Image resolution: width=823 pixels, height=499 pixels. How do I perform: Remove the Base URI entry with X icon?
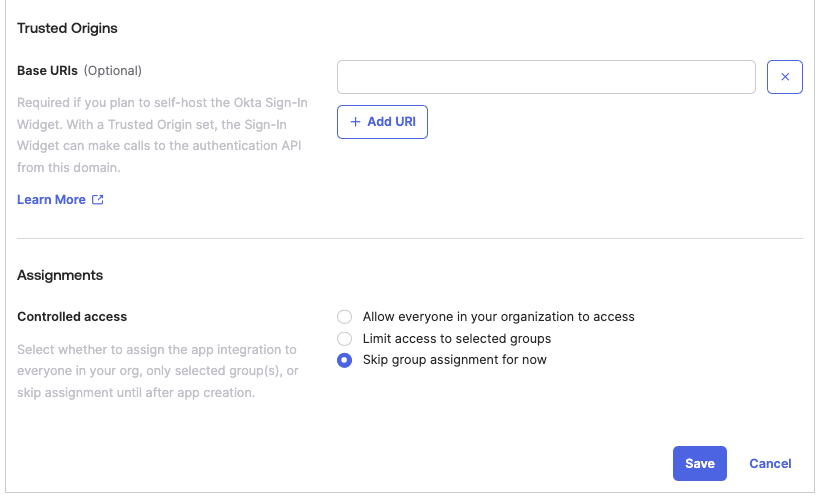tap(785, 77)
